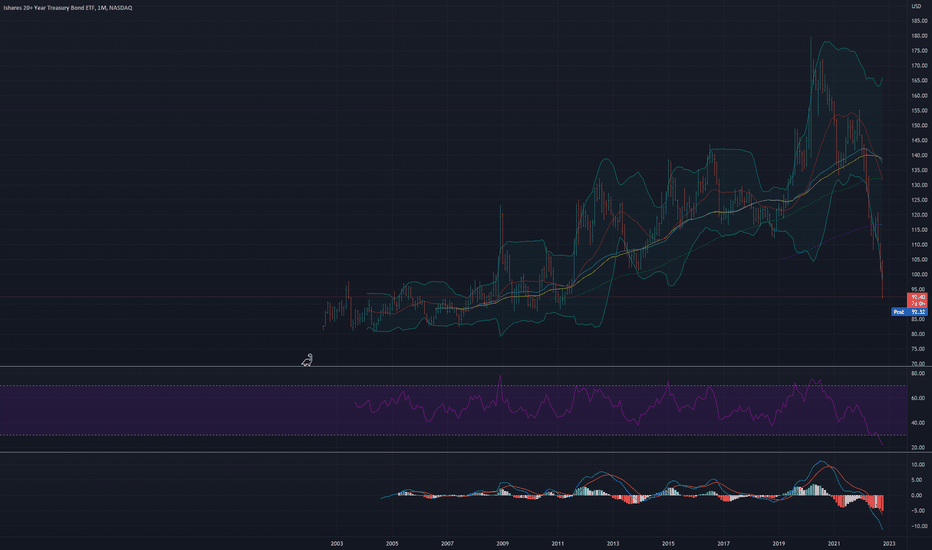This screenshot has height=550, width=932.
Task: Click the 150.00 price axis label
Action: click(920, 125)
